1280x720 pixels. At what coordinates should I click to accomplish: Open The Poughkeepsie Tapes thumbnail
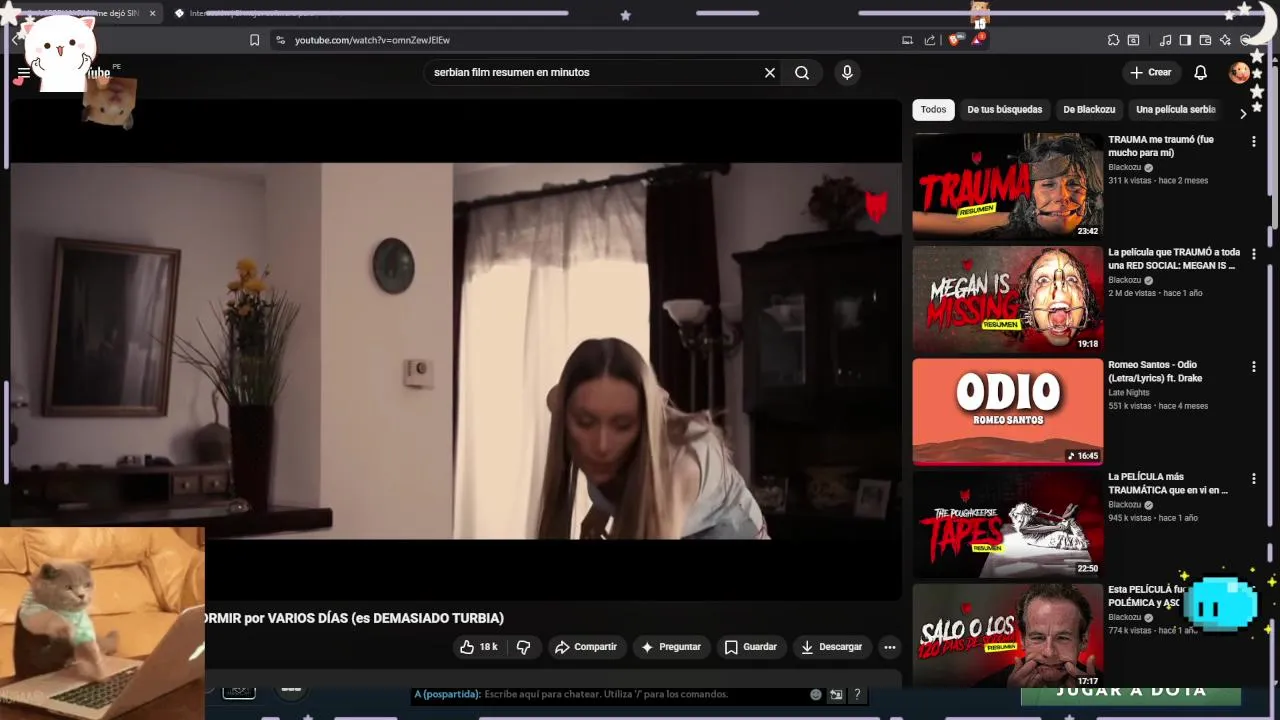tap(1007, 524)
